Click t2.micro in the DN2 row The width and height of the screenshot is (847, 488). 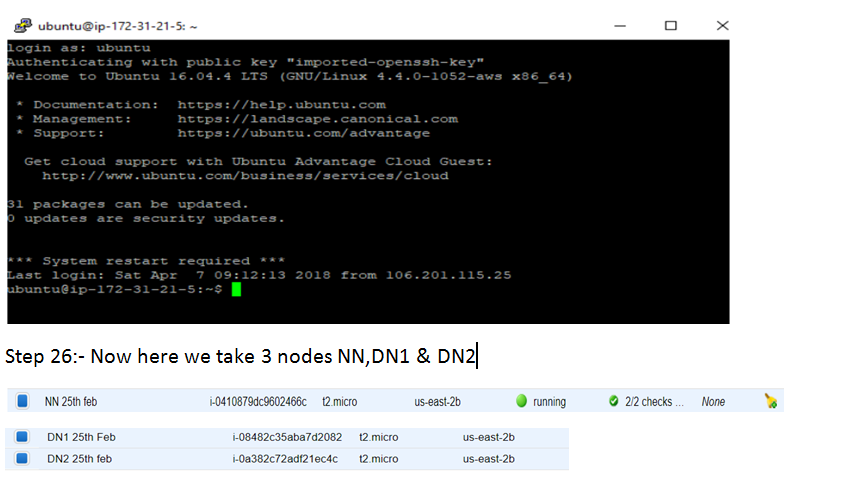[x=379, y=459]
